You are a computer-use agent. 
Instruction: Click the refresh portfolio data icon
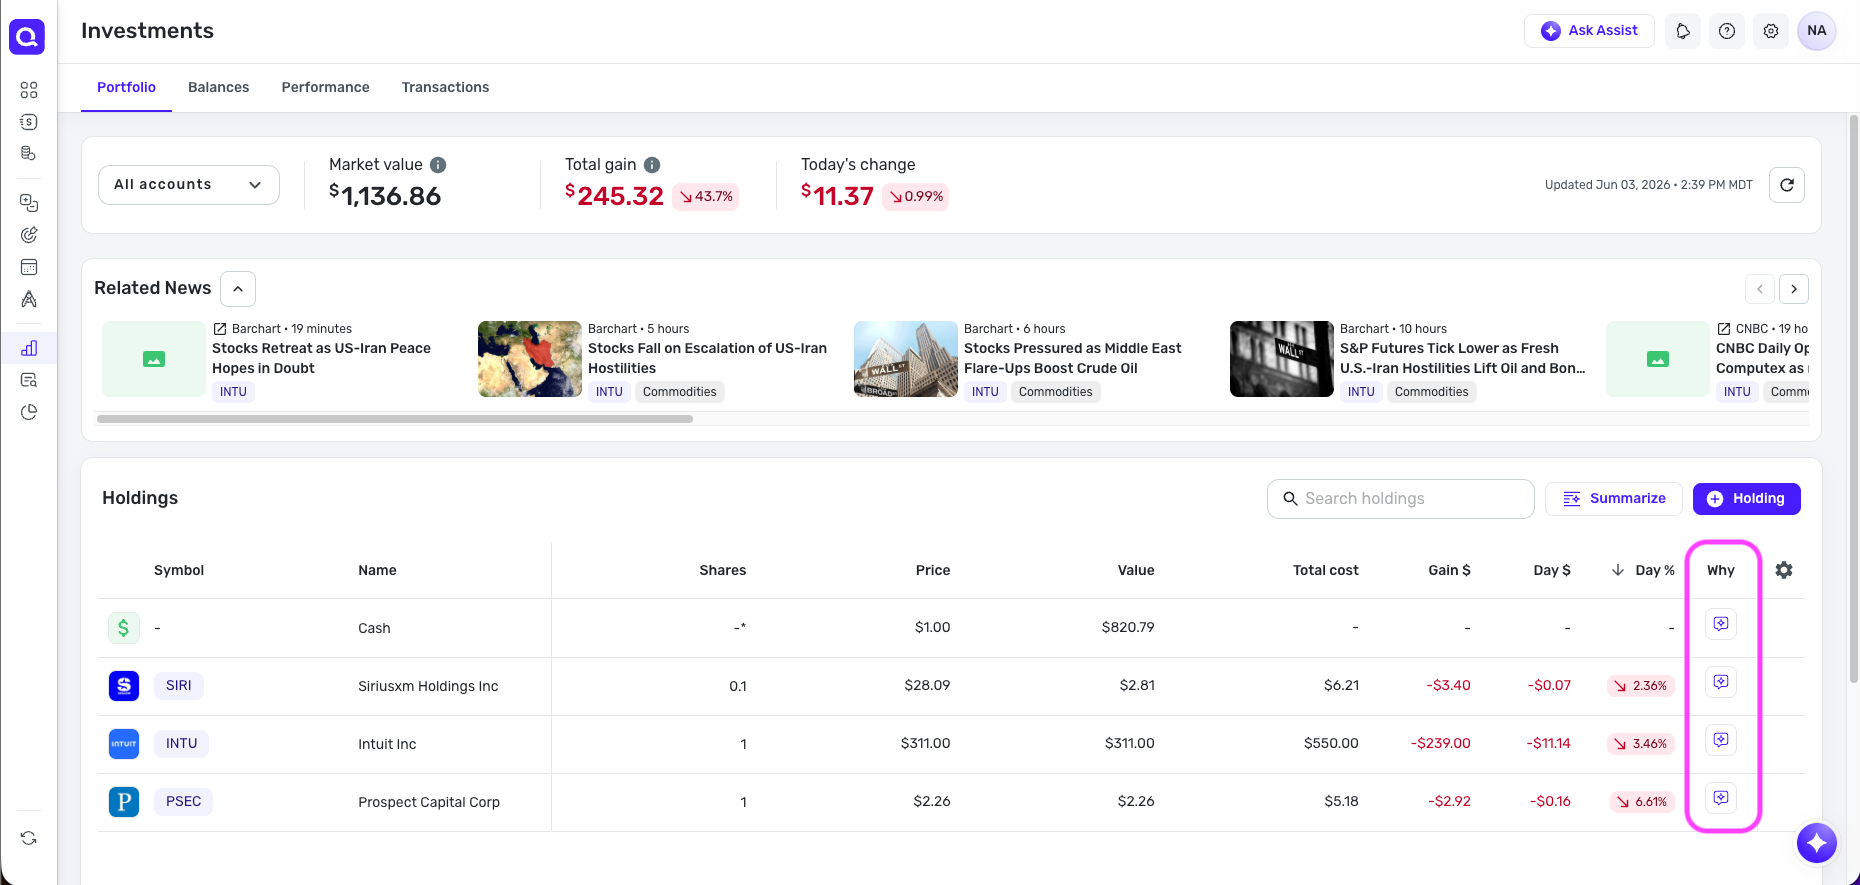(x=1787, y=185)
